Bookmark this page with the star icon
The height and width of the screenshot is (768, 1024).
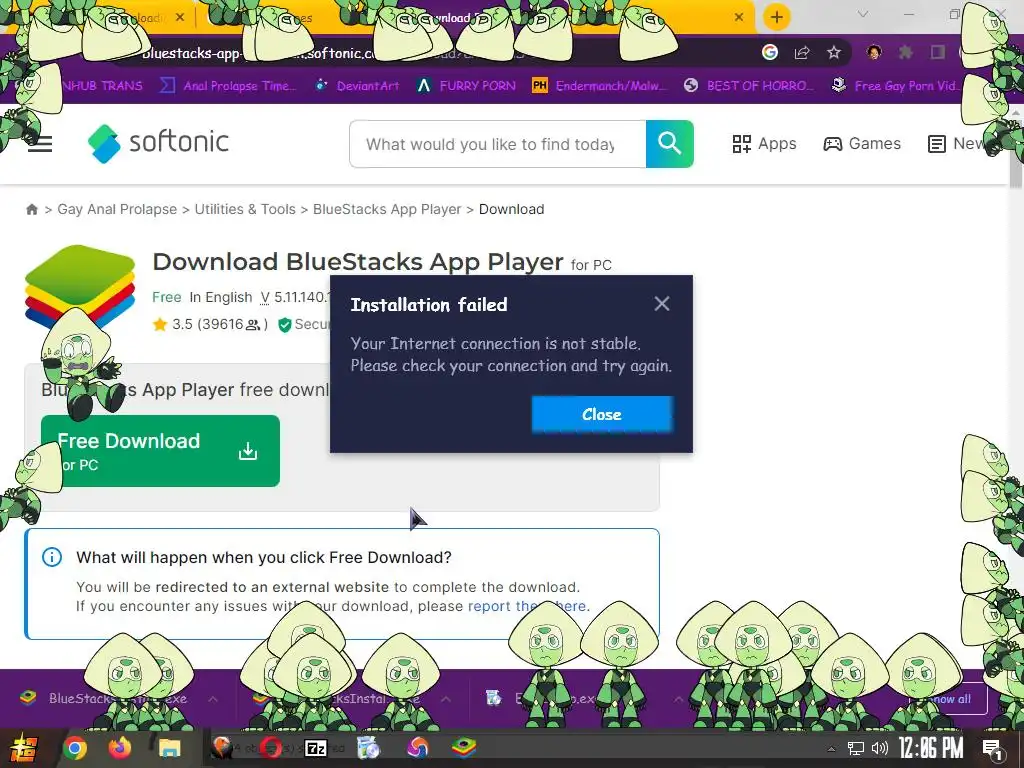tap(834, 52)
